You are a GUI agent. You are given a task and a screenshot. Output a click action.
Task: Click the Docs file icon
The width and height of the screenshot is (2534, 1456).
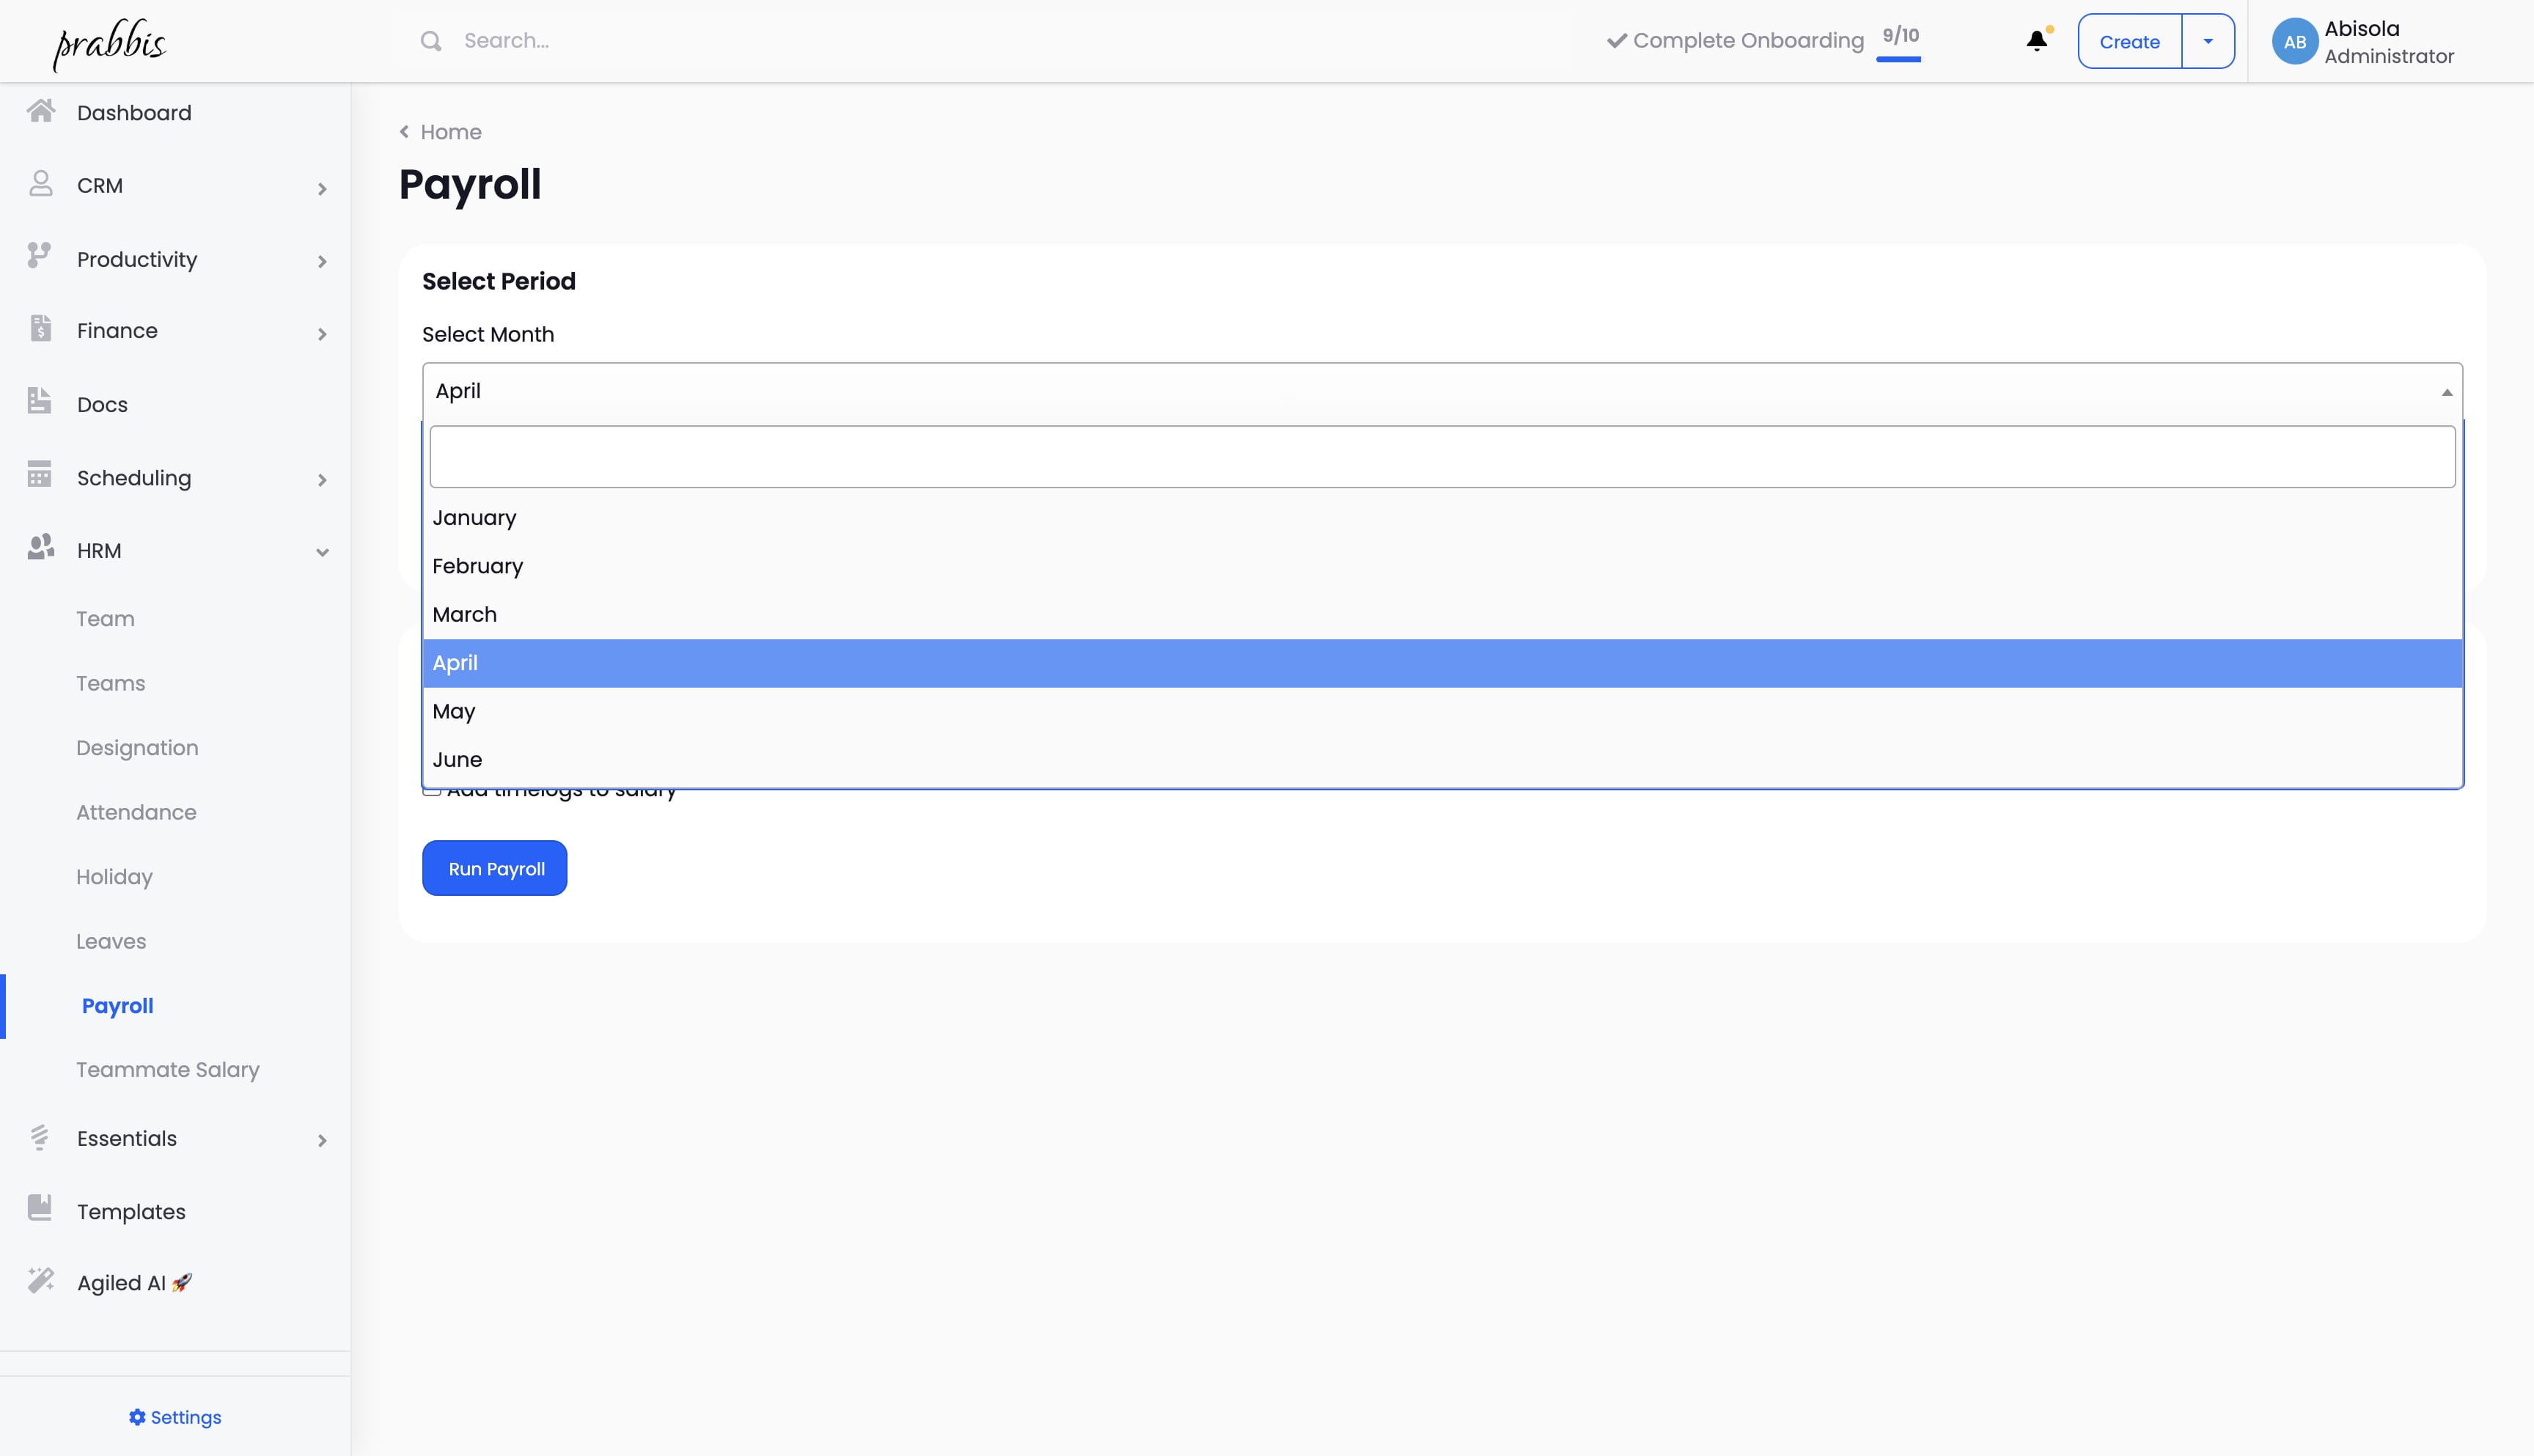[x=39, y=401]
